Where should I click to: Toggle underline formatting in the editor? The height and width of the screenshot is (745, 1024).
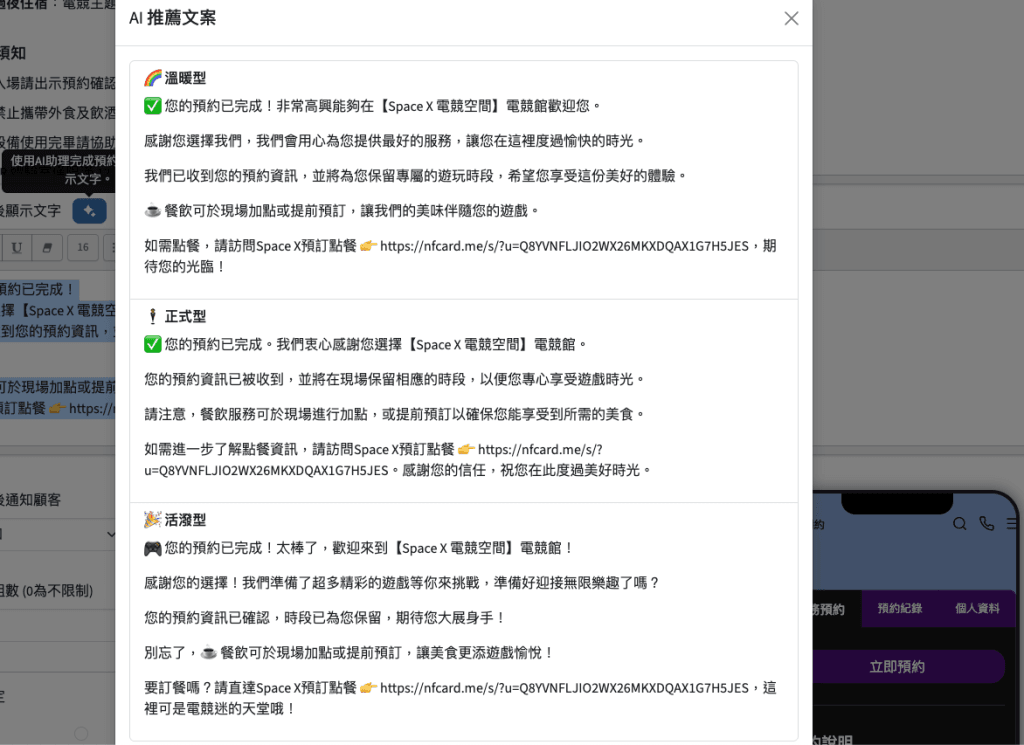[x=17, y=247]
